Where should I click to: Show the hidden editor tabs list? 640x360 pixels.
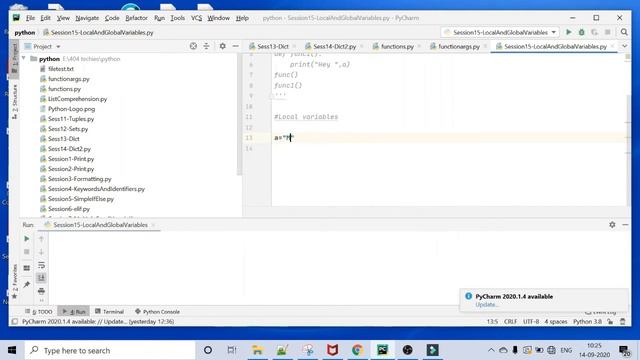(x=624, y=46)
